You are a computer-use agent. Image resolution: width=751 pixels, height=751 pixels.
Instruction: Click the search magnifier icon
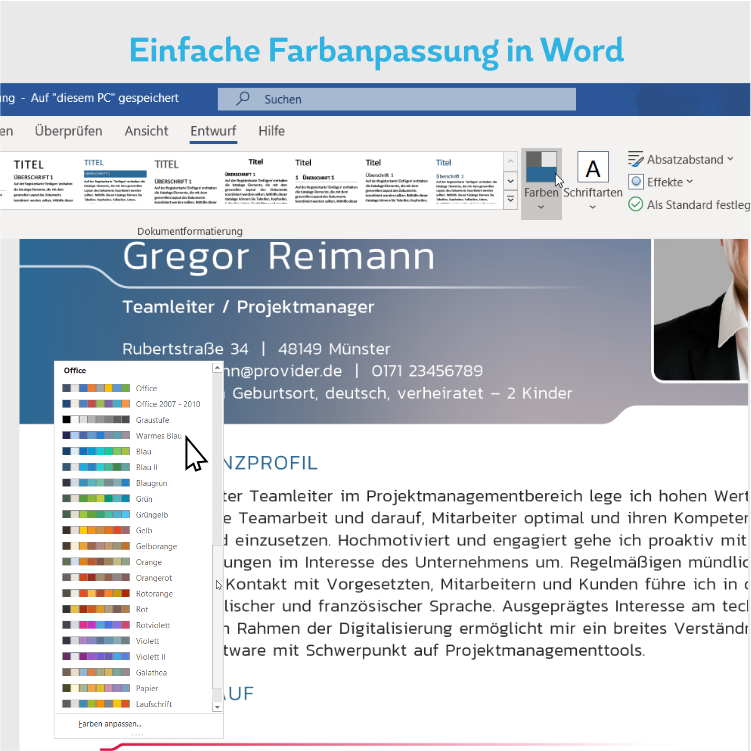point(243,99)
